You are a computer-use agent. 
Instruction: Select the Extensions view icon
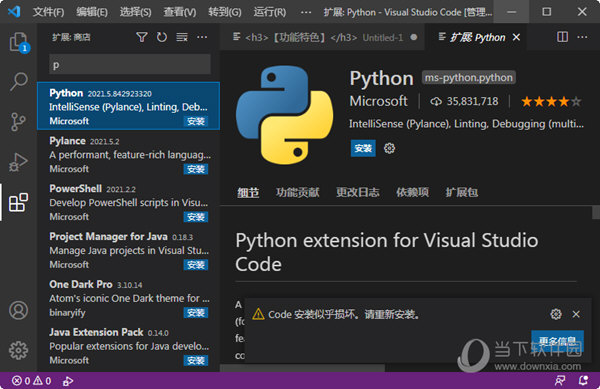(x=18, y=202)
